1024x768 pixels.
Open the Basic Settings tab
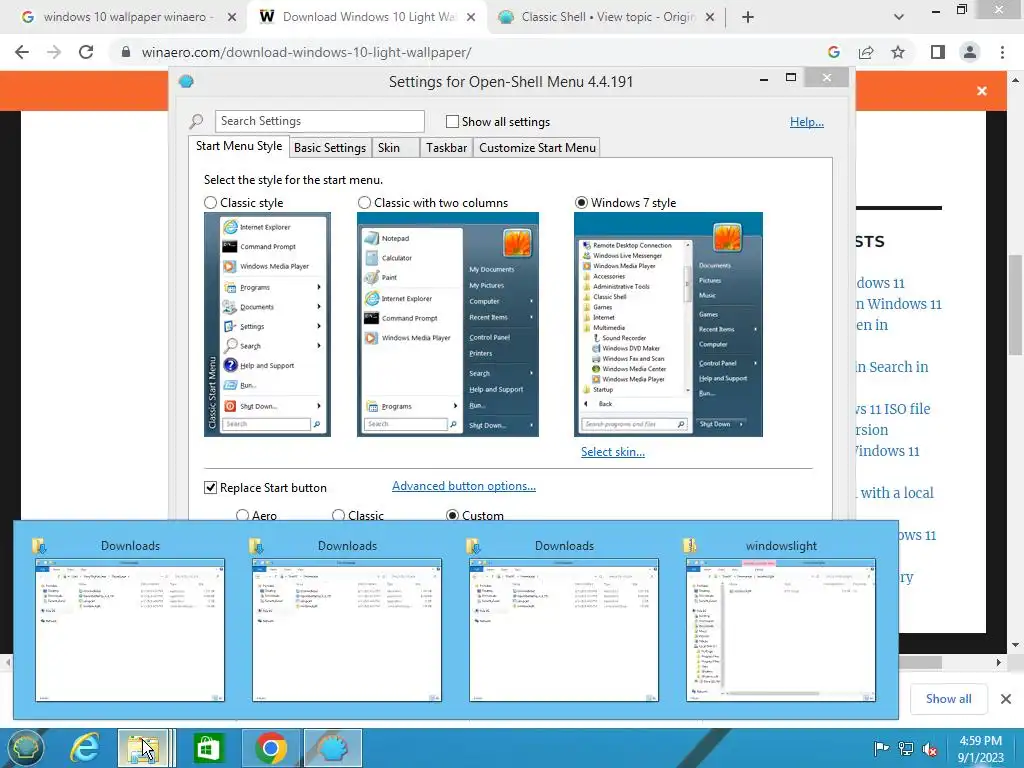pos(330,148)
